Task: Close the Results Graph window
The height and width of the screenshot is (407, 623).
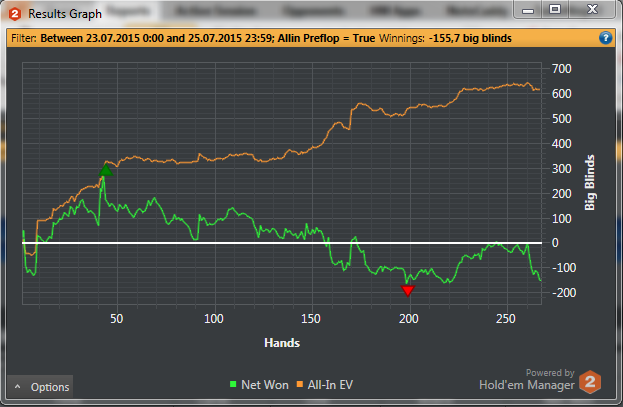Action: click(592, 10)
